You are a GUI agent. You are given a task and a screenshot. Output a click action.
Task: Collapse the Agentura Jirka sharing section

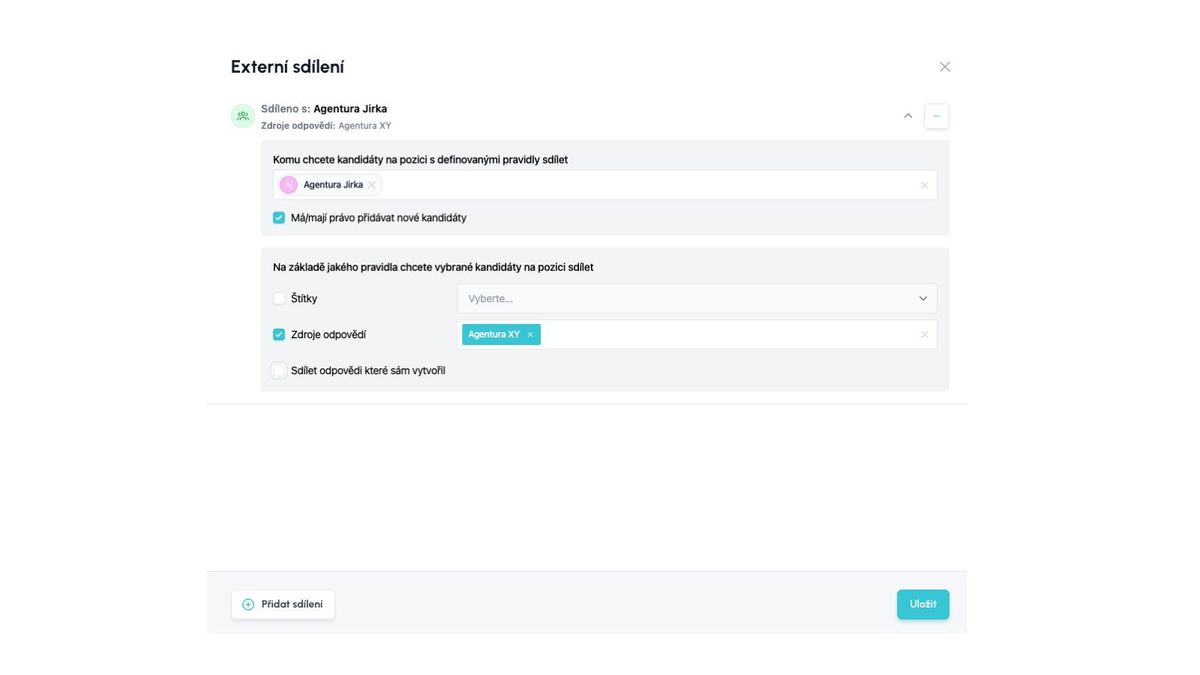(908, 116)
